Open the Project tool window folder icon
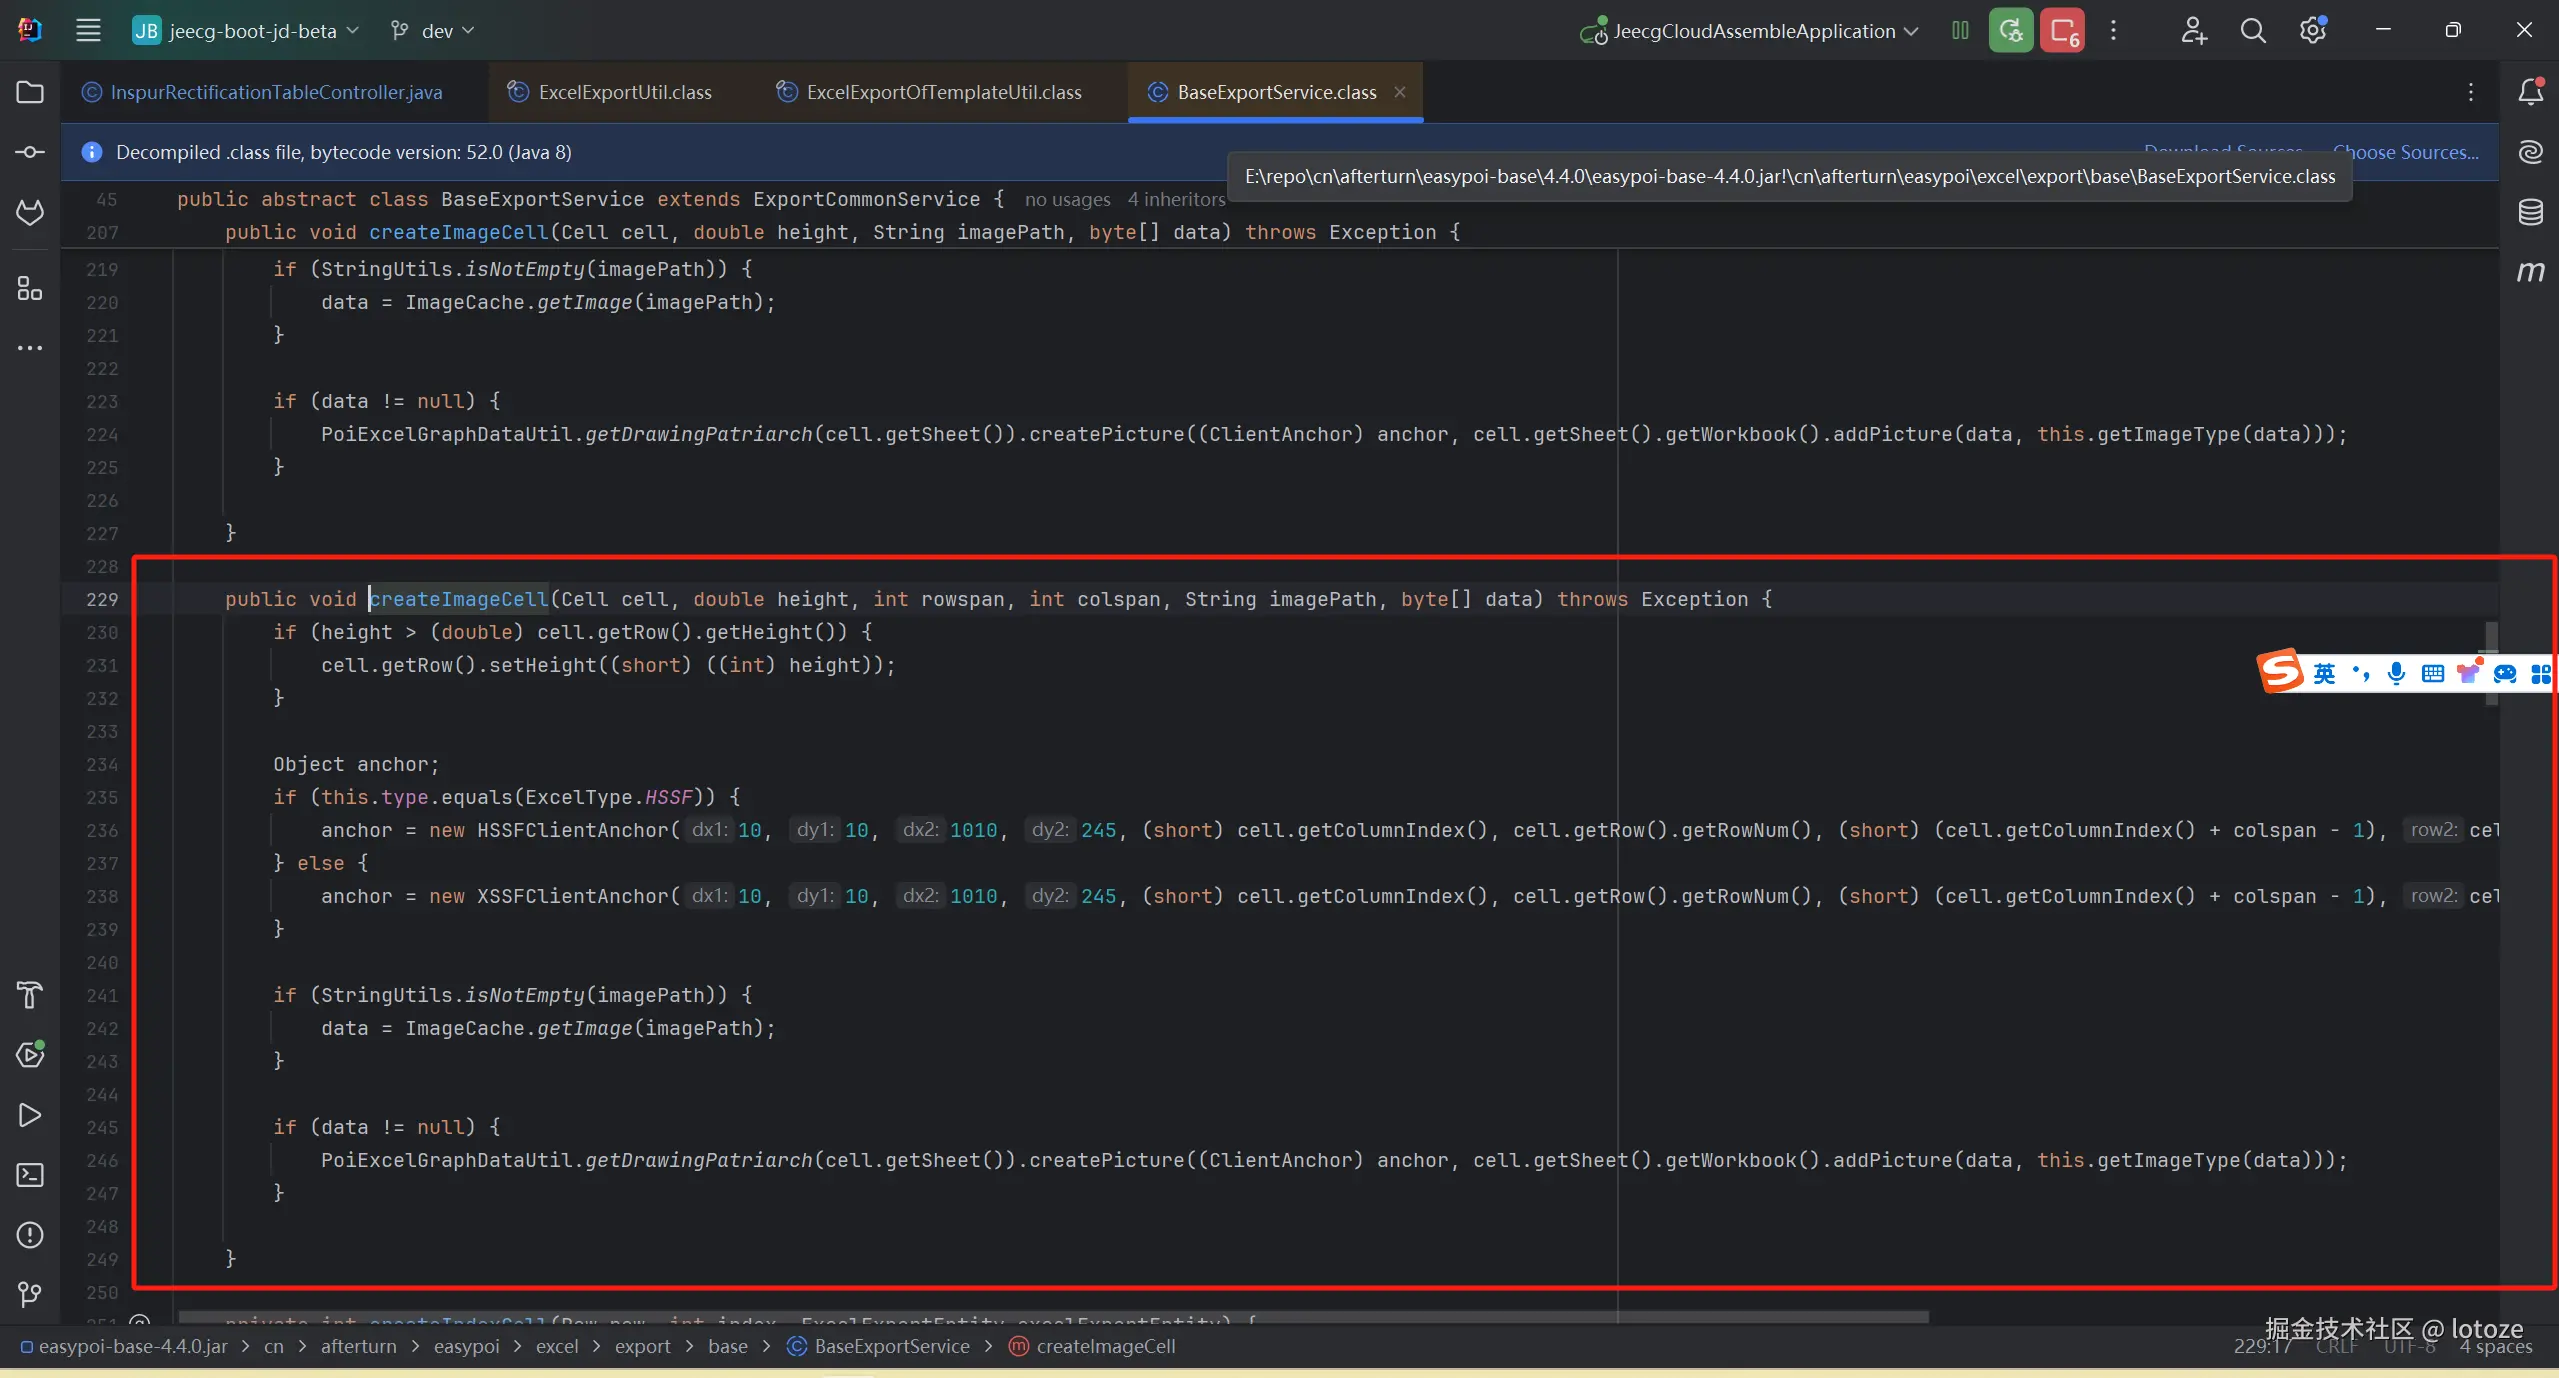The height and width of the screenshot is (1378, 2559). tap(30, 92)
